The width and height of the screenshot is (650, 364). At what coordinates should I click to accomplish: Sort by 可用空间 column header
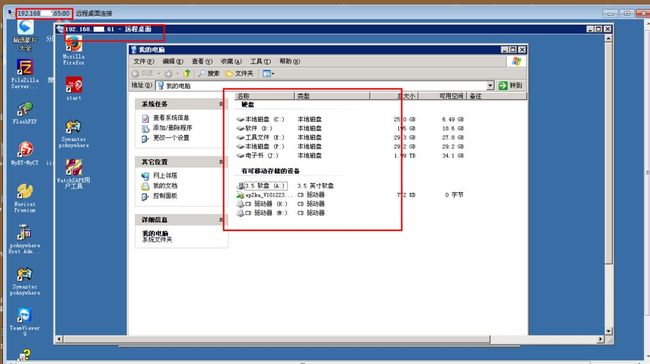(442, 96)
